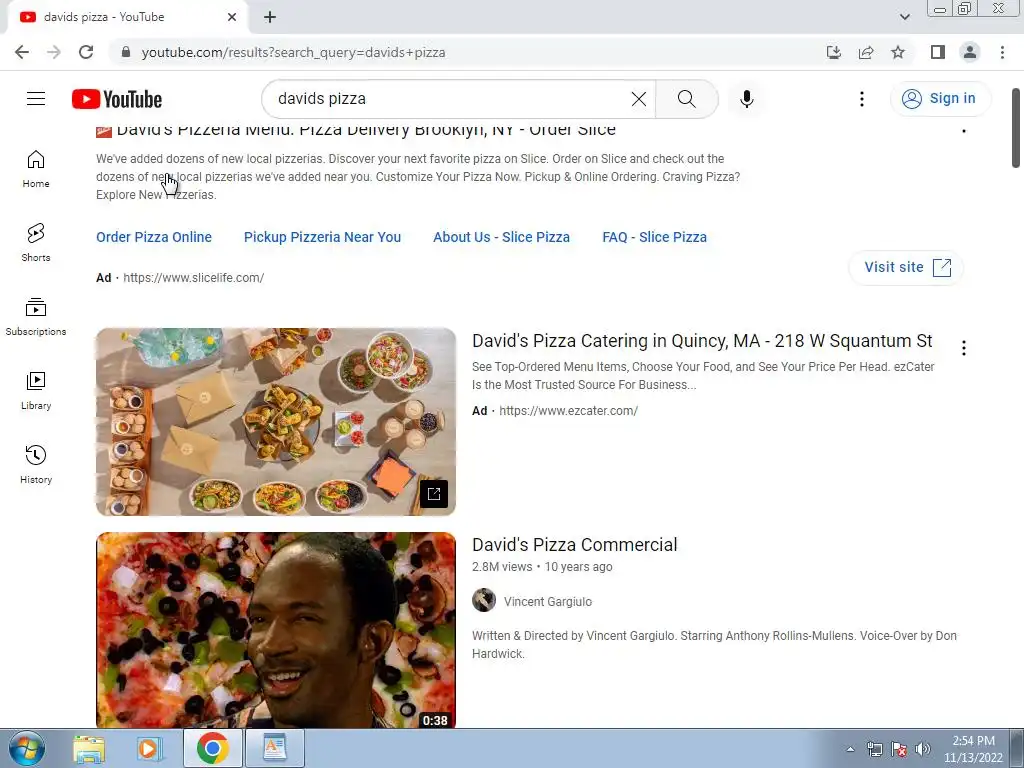Screen dimensions: 1024x768
Task: Sign in to YouTube
Action: pyautogui.click(x=940, y=99)
